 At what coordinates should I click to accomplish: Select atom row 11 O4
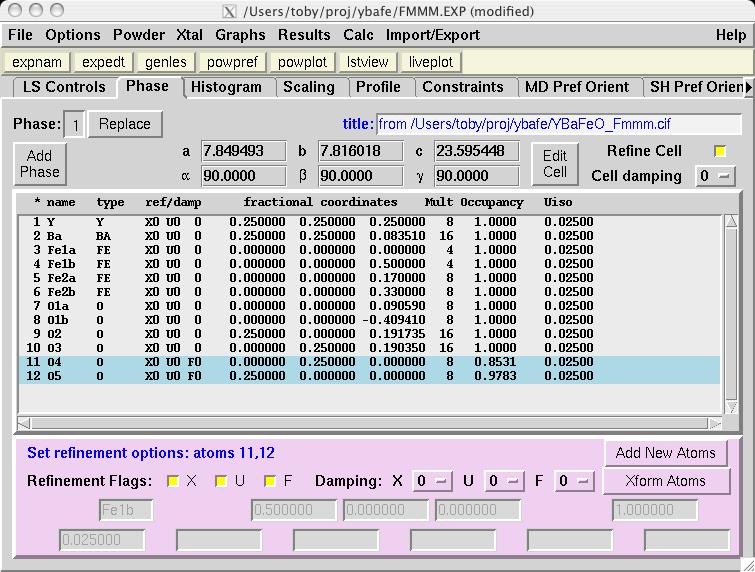369,362
